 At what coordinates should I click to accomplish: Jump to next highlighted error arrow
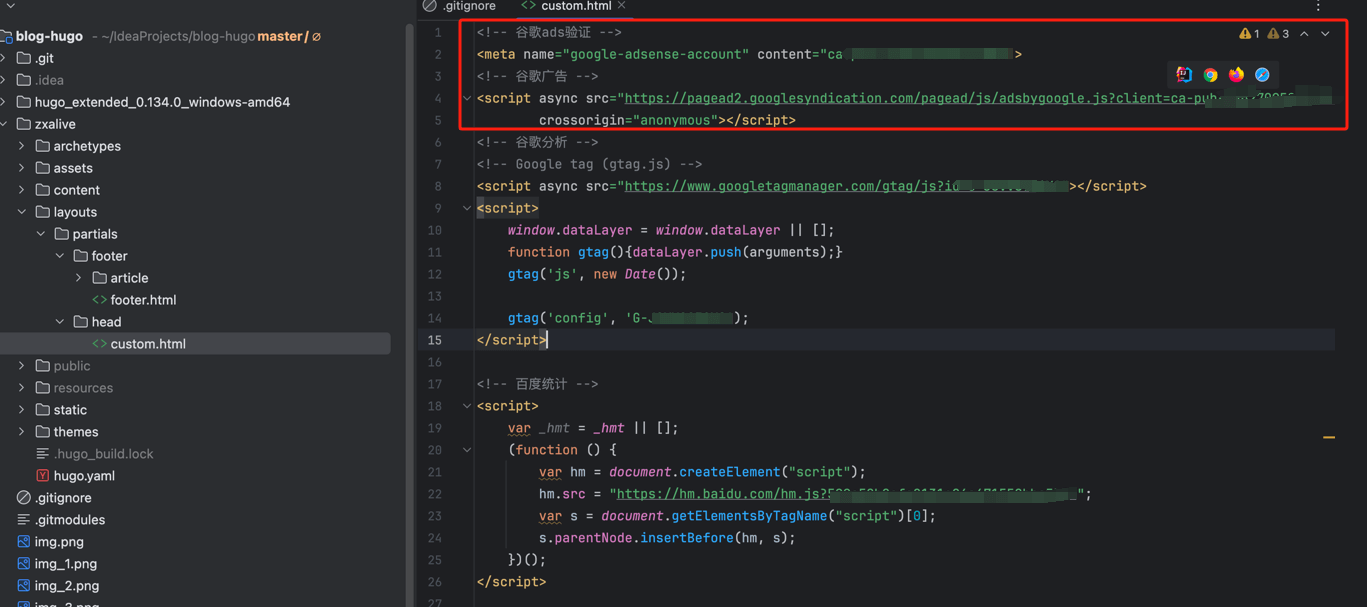(1326, 34)
